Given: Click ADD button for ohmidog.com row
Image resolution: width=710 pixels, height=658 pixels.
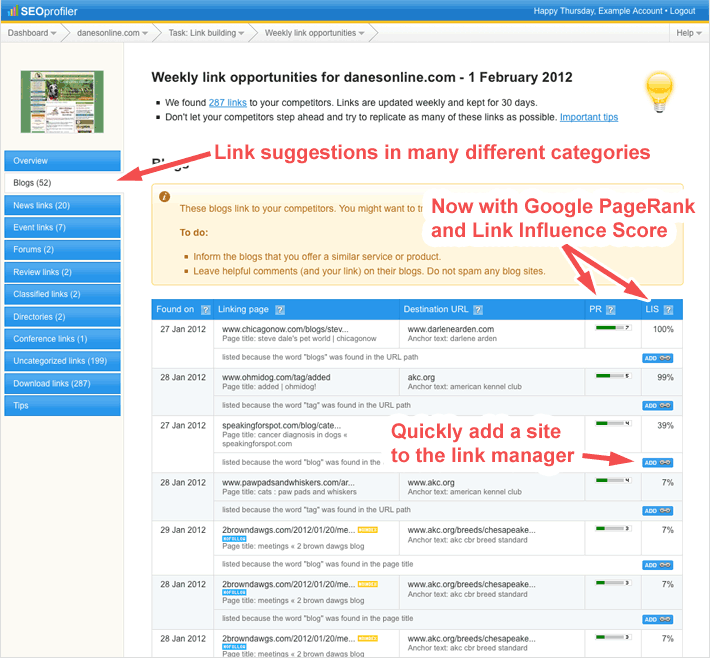Looking at the screenshot, I should tap(657, 406).
